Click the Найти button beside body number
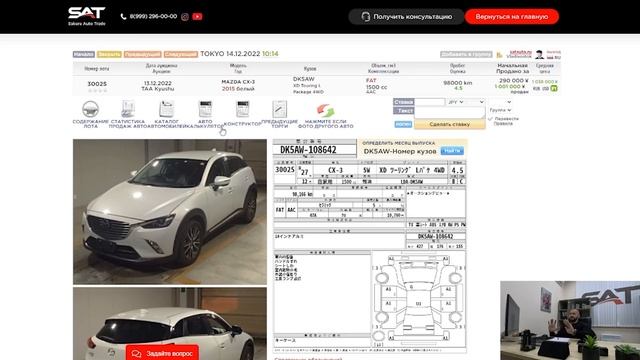Image resolution: width=640 pixels, height=360 pixels. (452, 151)
